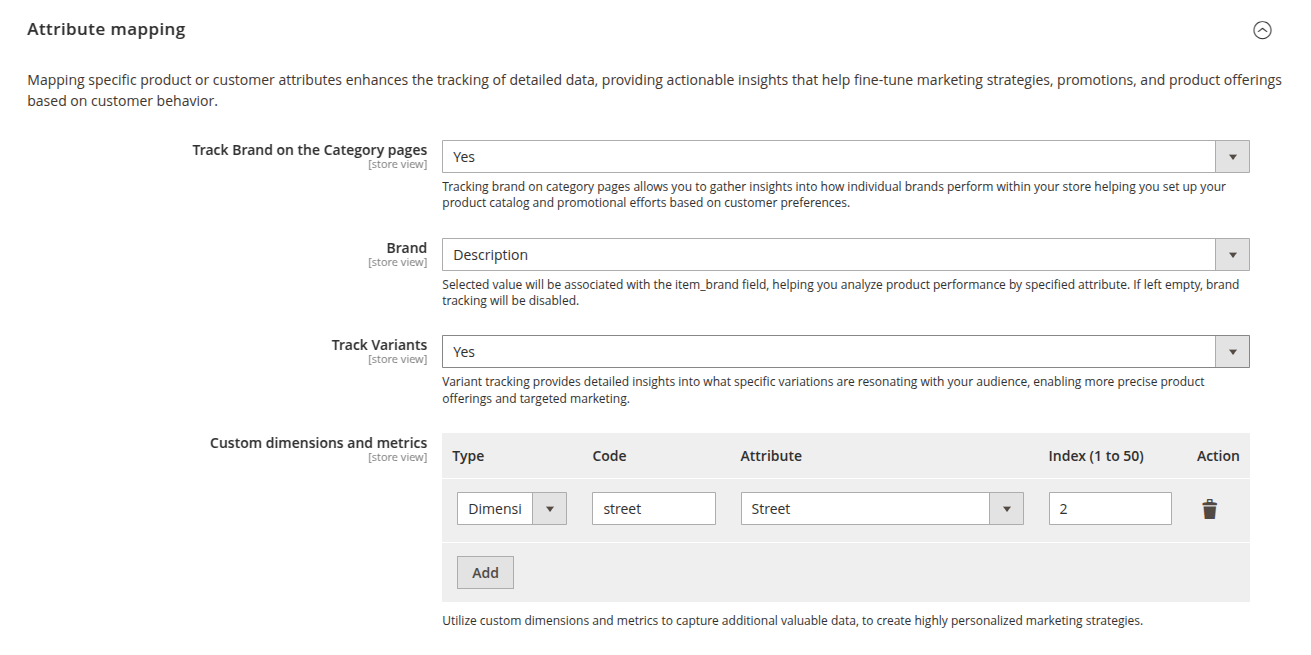Click the Add button to create a new row
The height and width of the screenshot is (655, 1311).
(485, 572)
